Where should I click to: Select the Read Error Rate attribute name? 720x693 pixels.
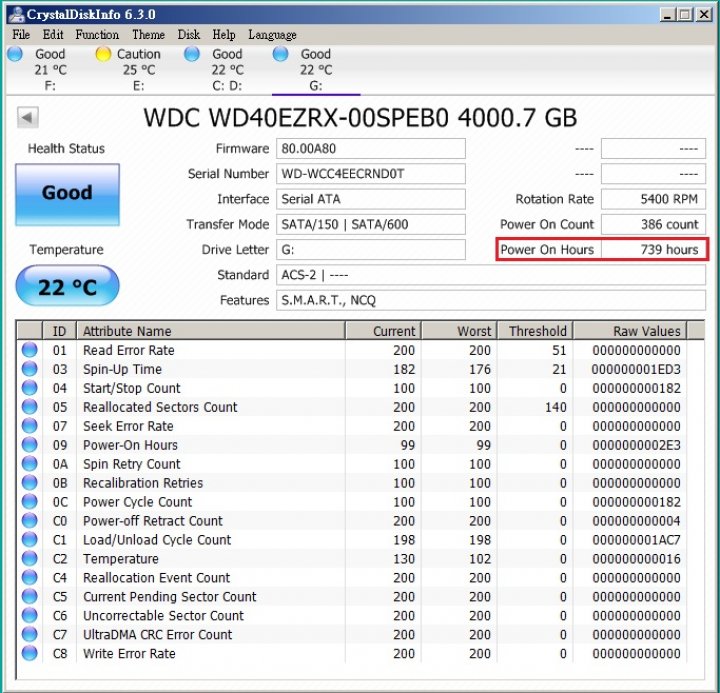(129, 350)
